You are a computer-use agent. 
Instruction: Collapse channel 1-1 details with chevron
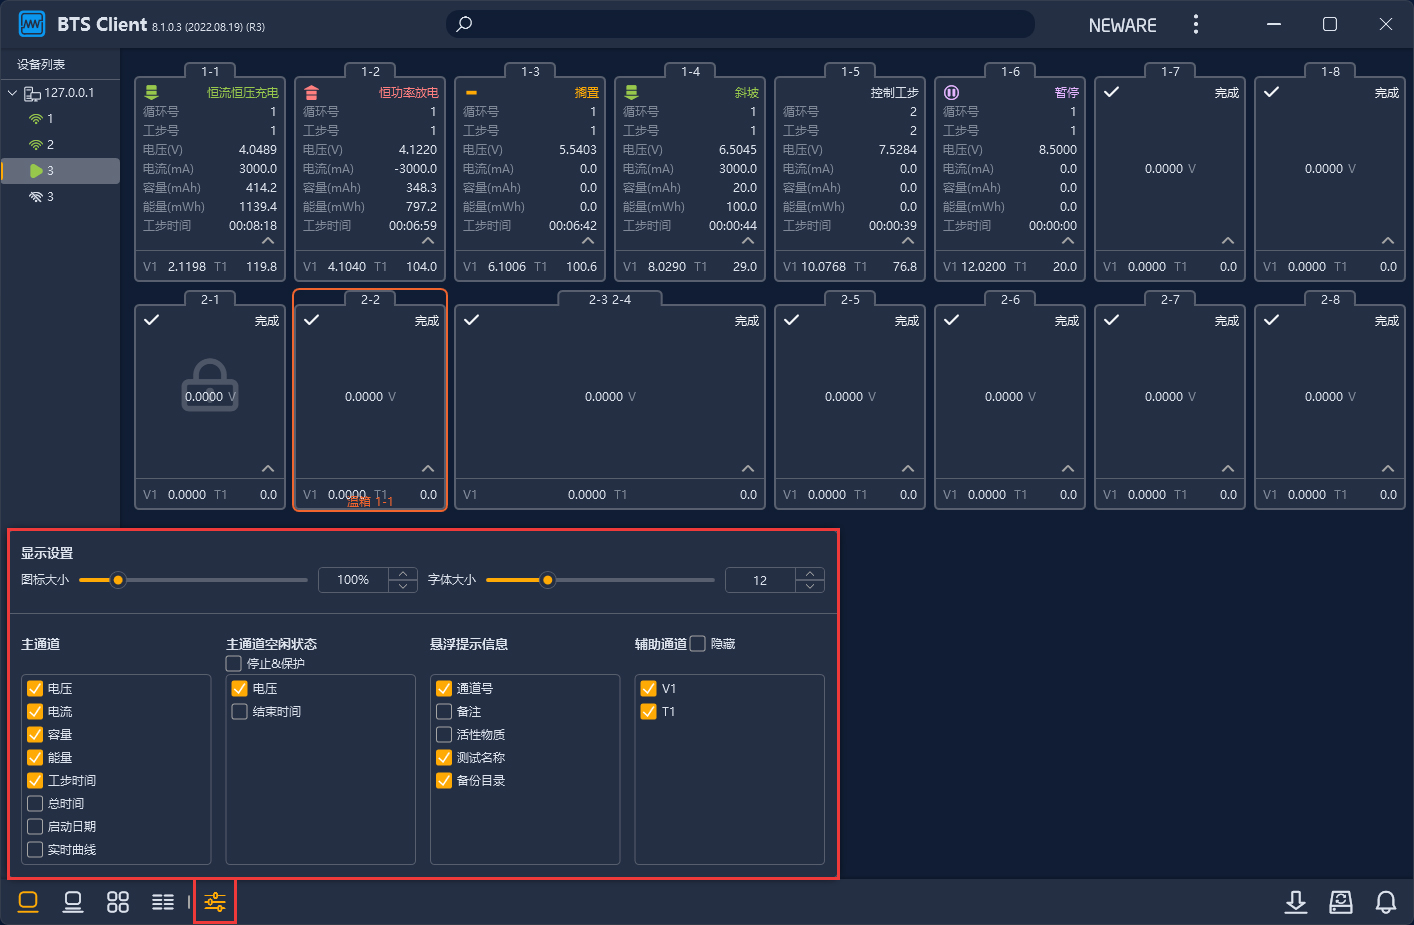tap(268, 241)
